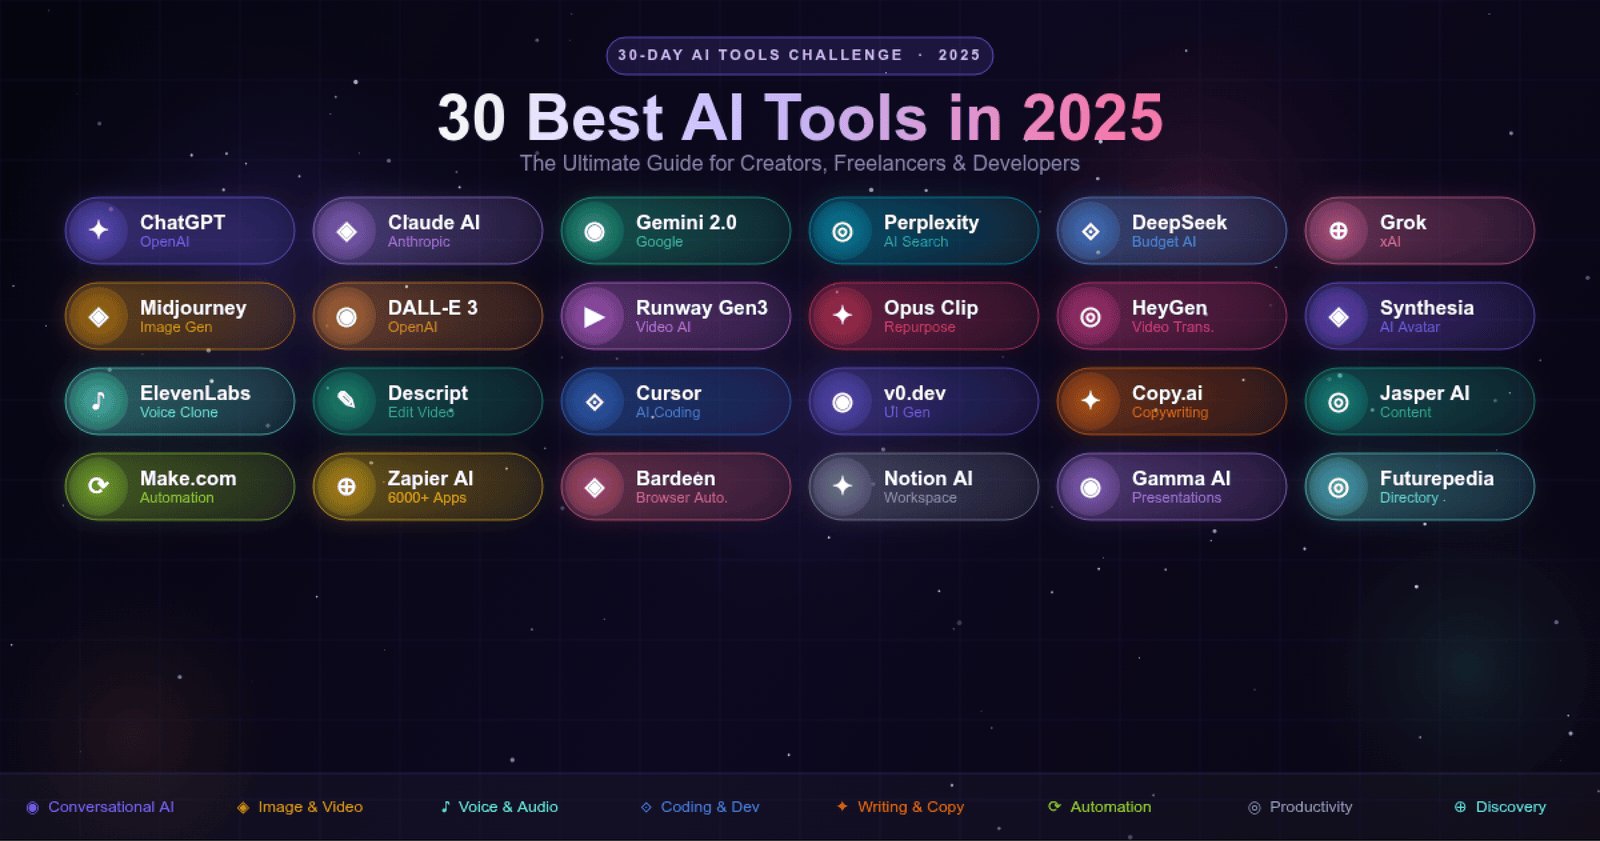
Task: Click the "Image Gen" subtitle under Midjourney
Action: (x=176, y=327)
